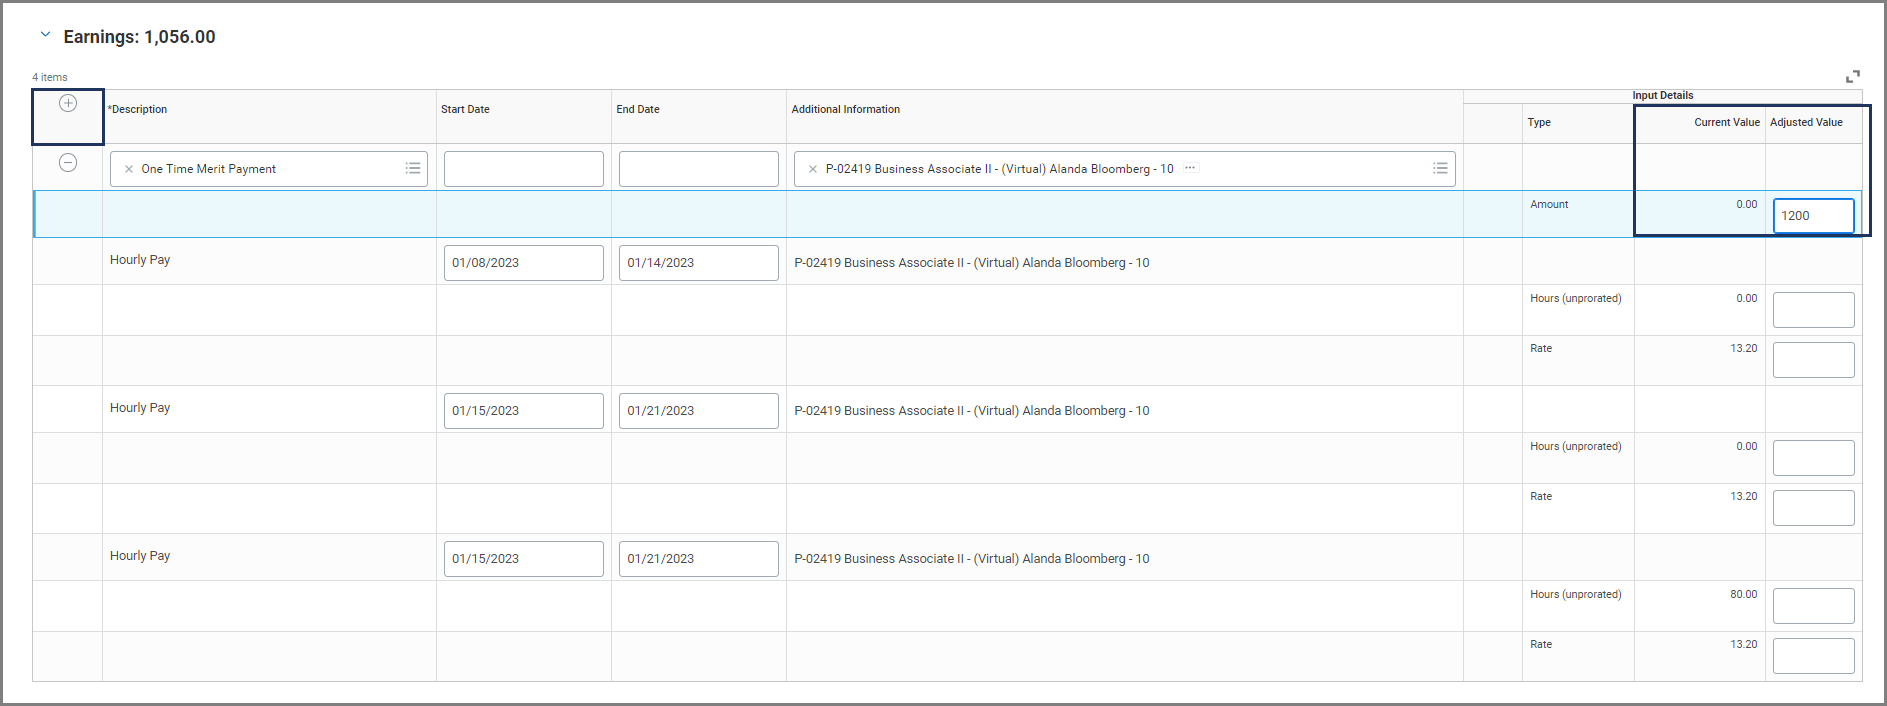Open Additional Information prompt list icon

click(x=1440, y=169)
